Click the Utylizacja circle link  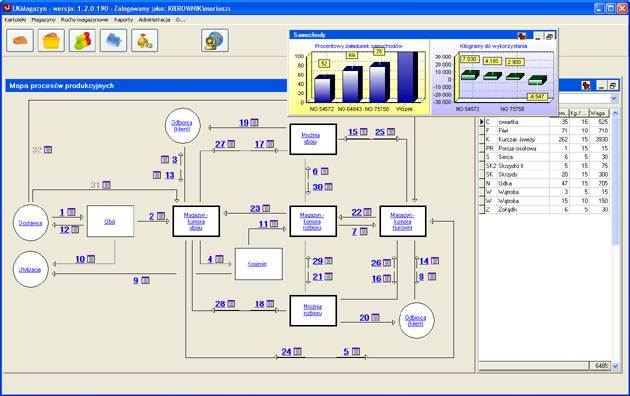(x=30, y=269)
